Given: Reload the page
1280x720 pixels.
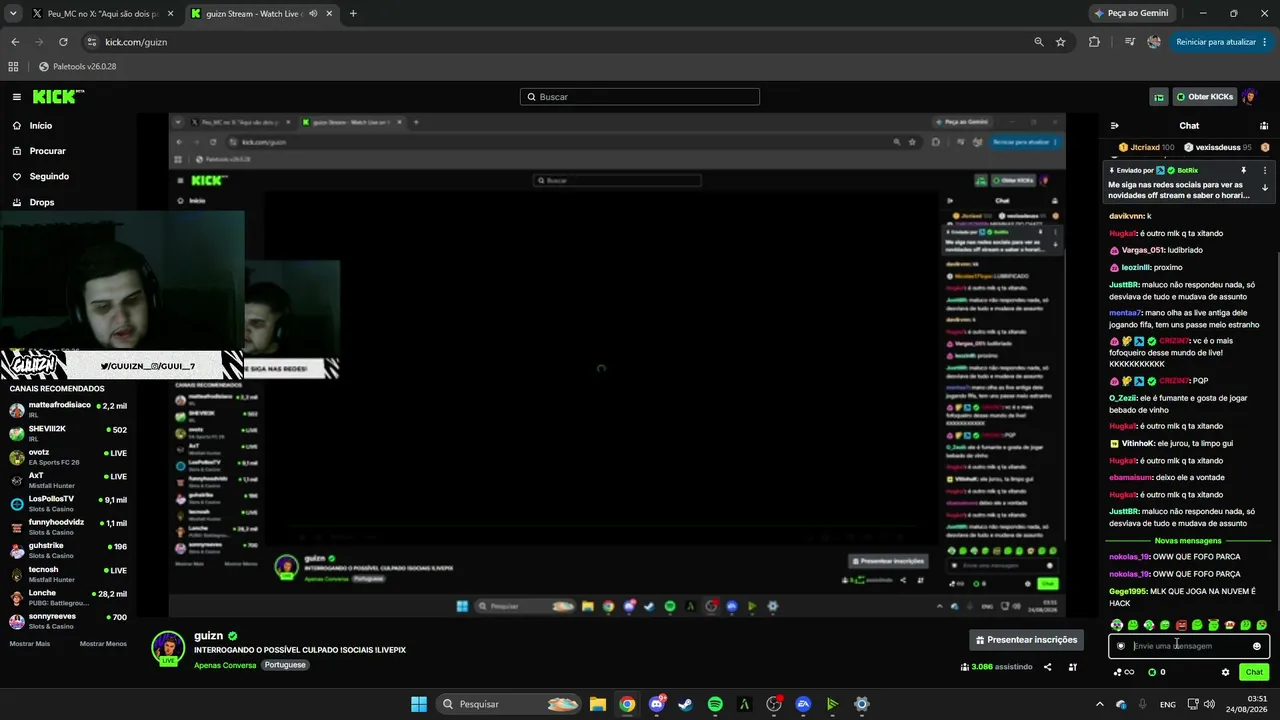Looking at the screenshot, I should point(63,42).
